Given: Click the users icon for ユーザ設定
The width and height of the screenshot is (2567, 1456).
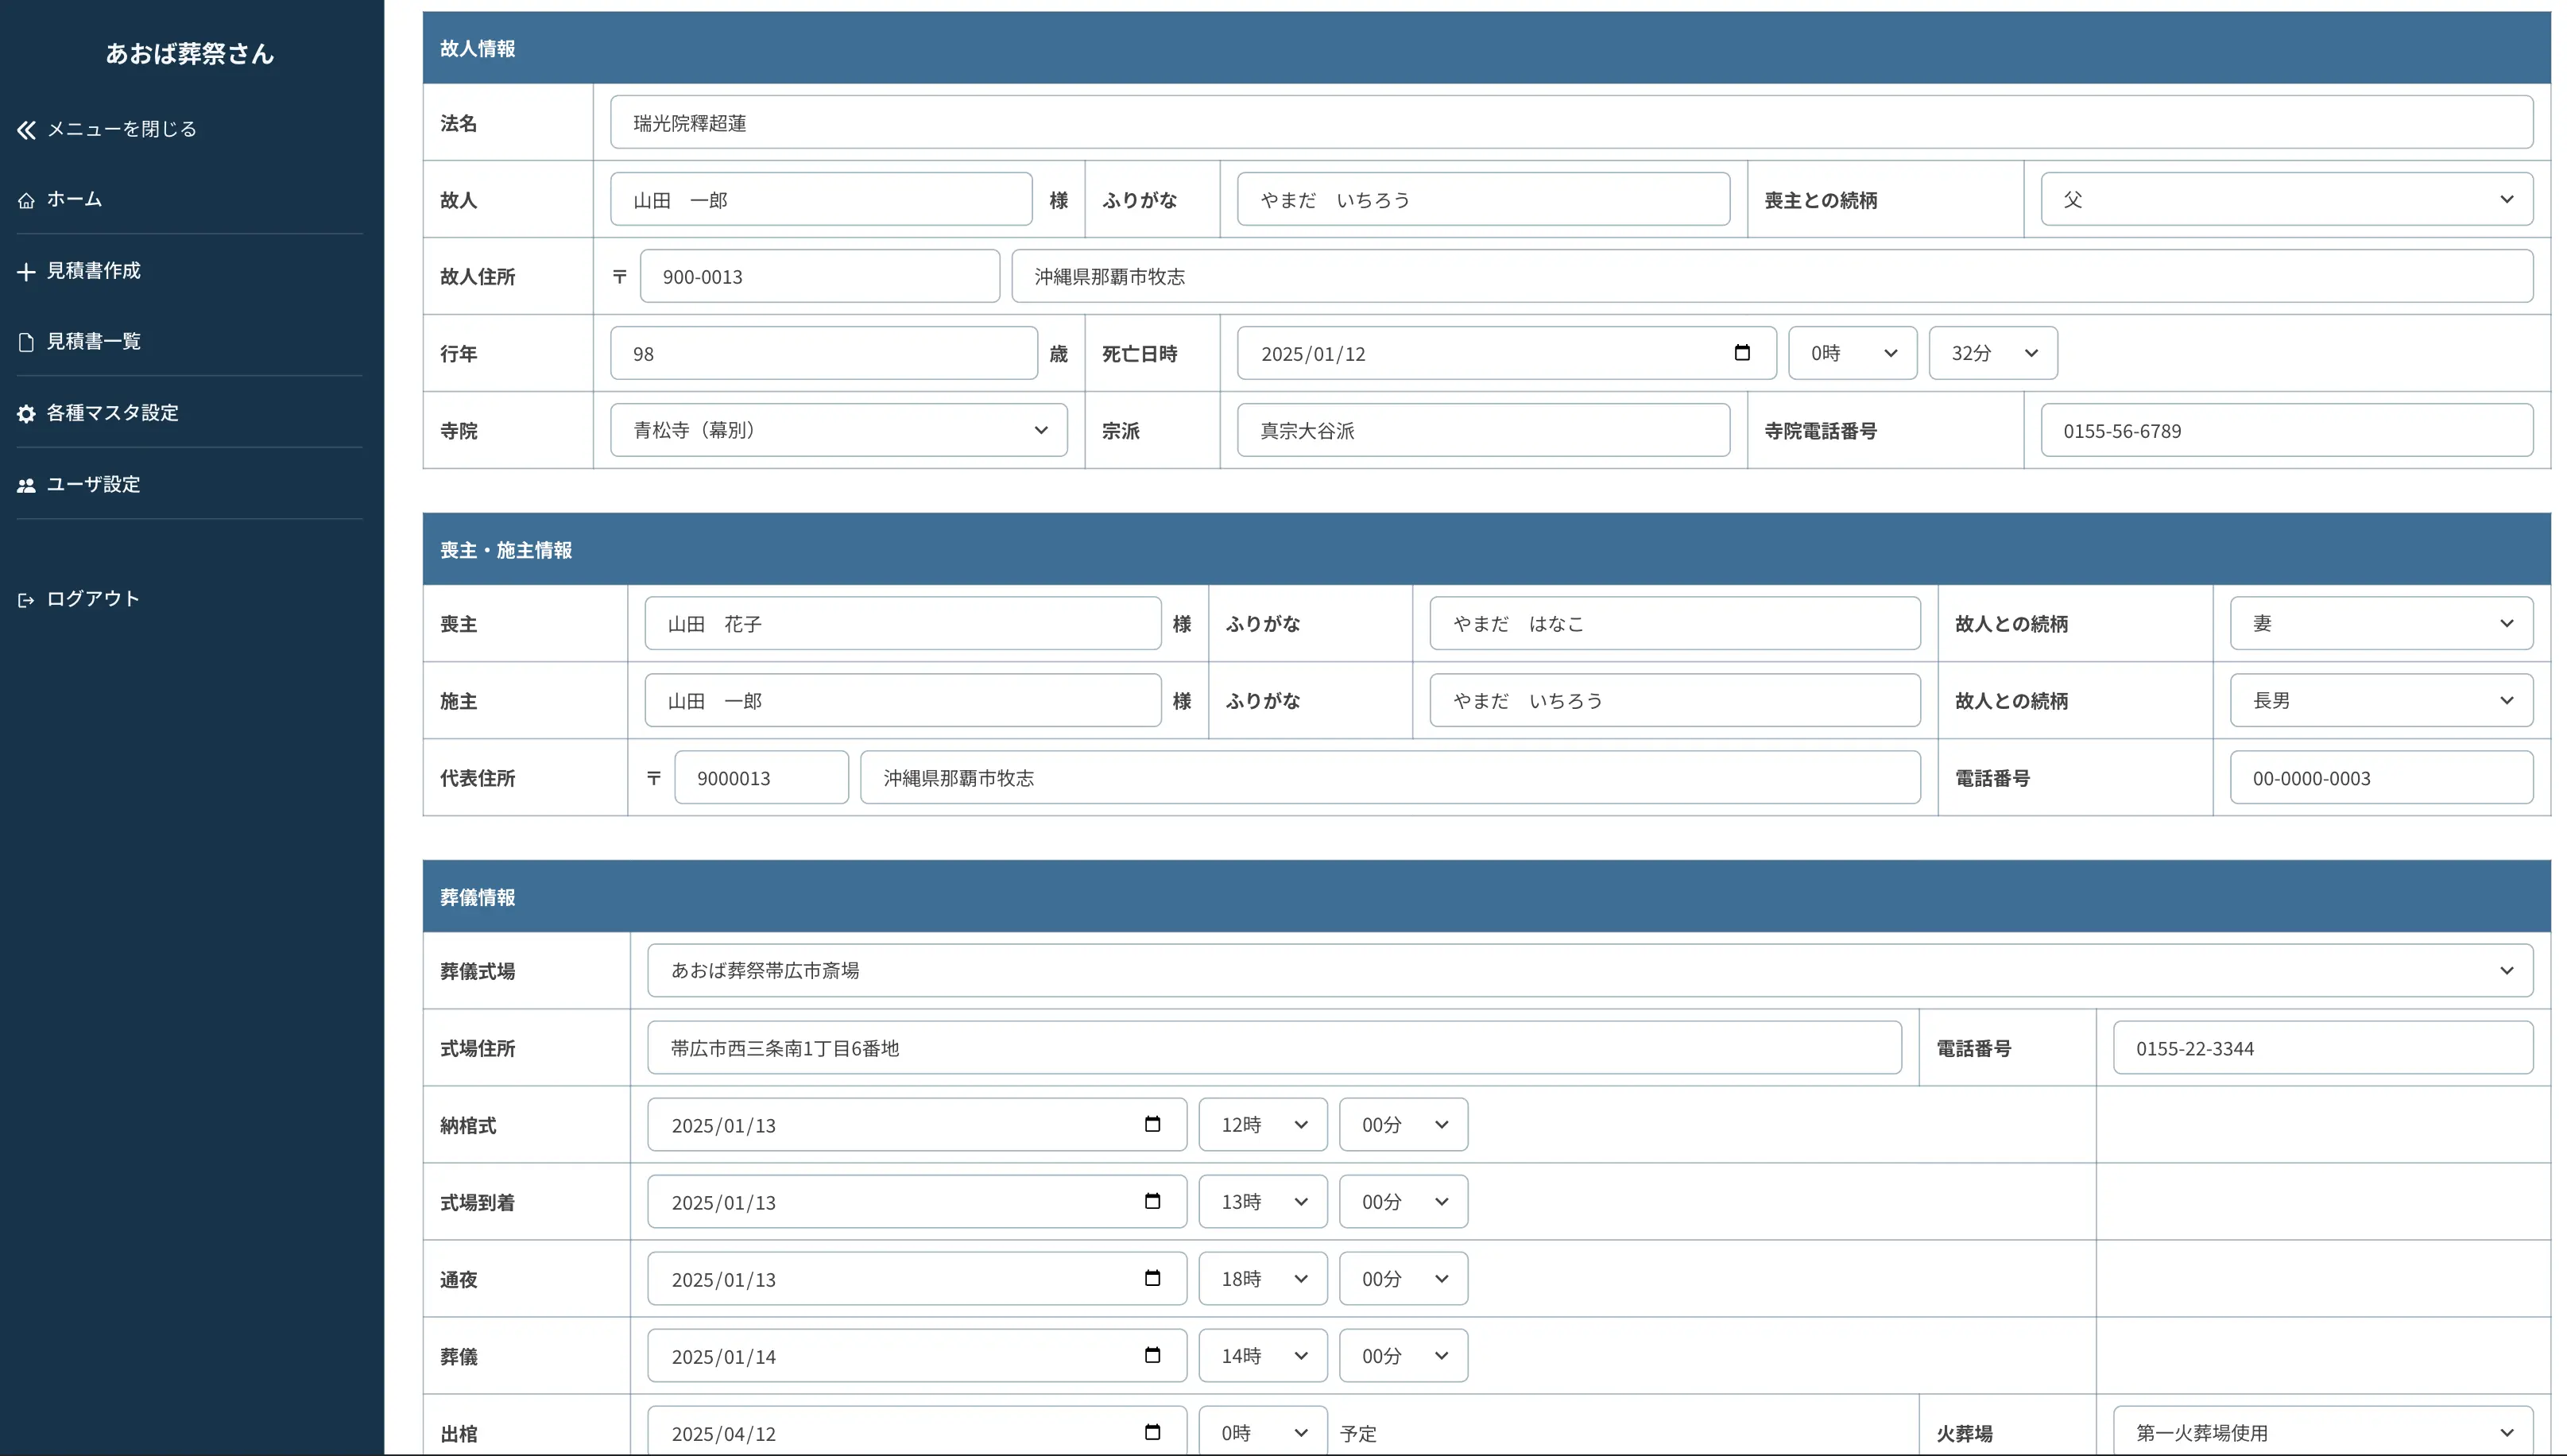Looking at the screenshot, I should (27, 485).
